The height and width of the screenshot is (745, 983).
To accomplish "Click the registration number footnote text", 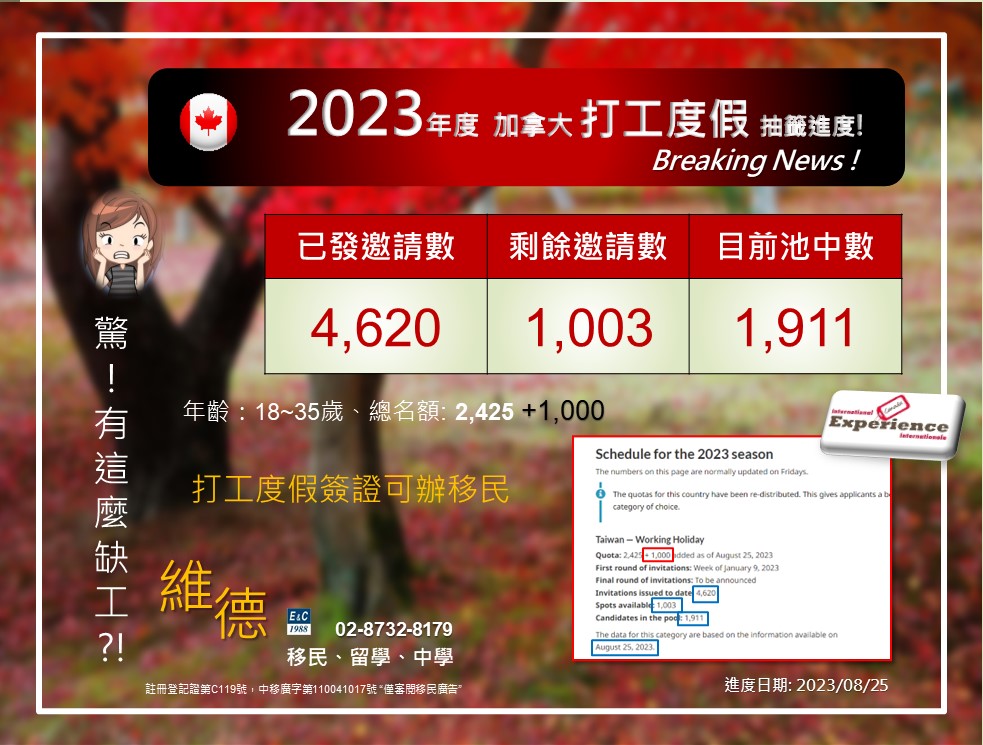I will pyautogui.click(x=303, y=689).
